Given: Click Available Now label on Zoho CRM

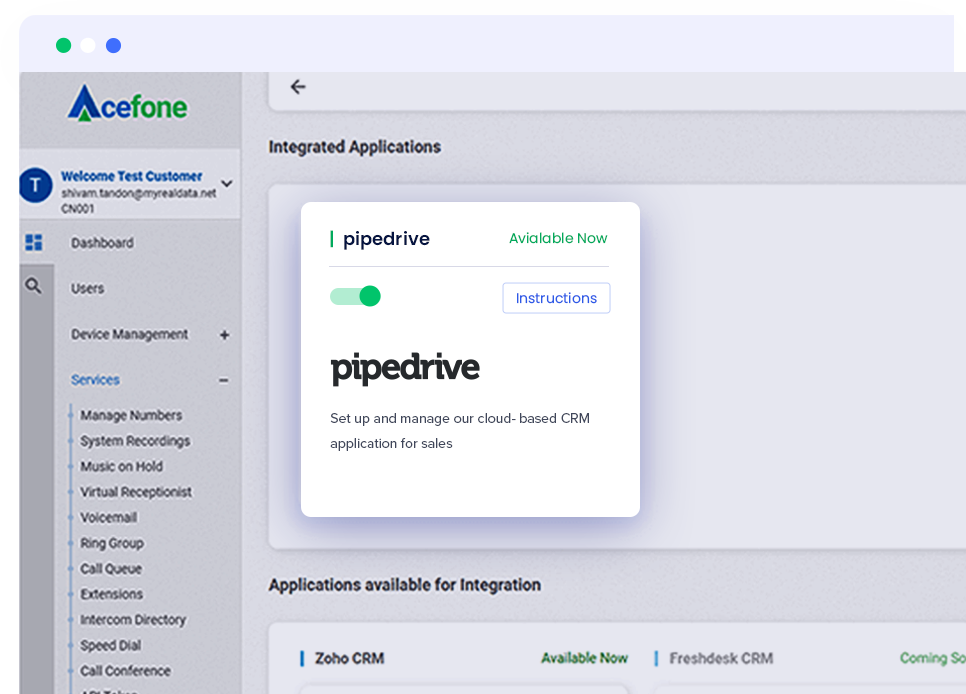Looking at the screenshot, I should 585,658.
